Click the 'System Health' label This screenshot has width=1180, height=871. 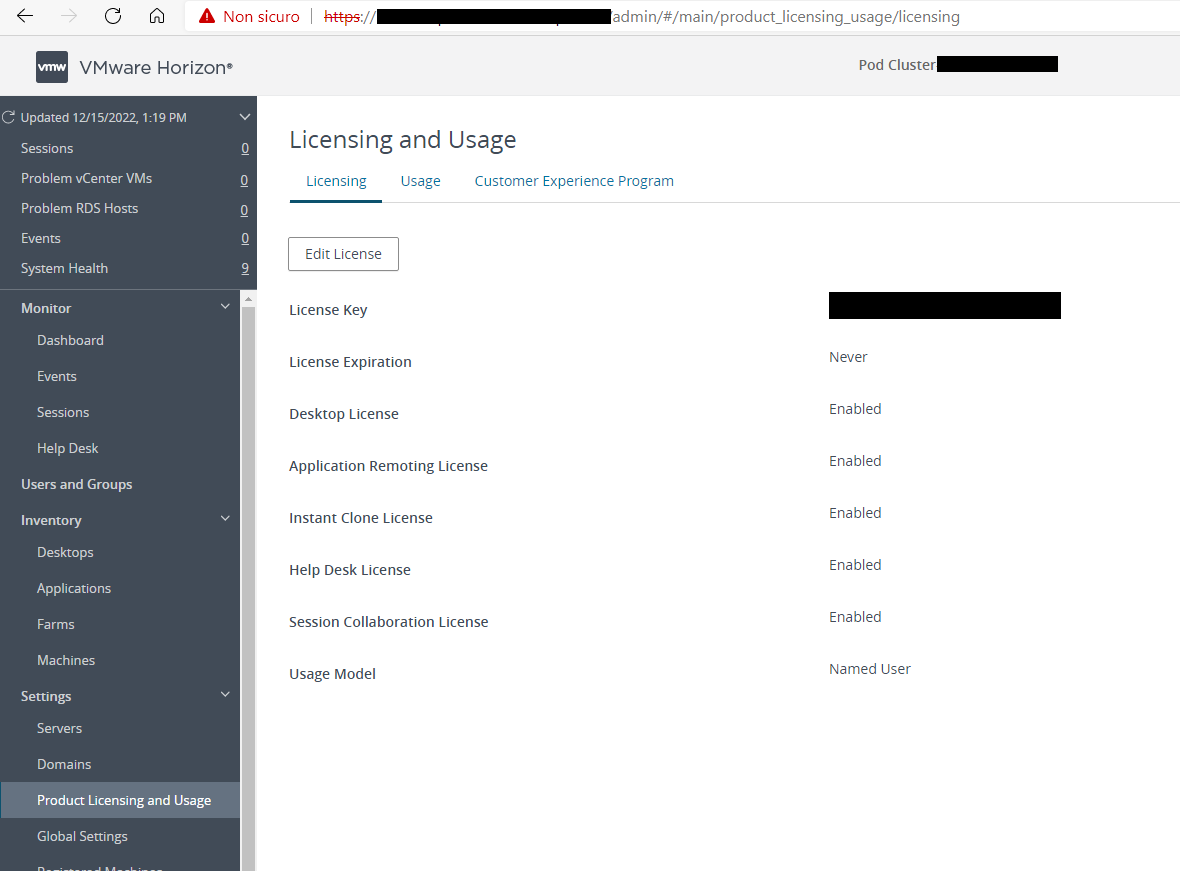pyautogui.click(x=65, y=269)
